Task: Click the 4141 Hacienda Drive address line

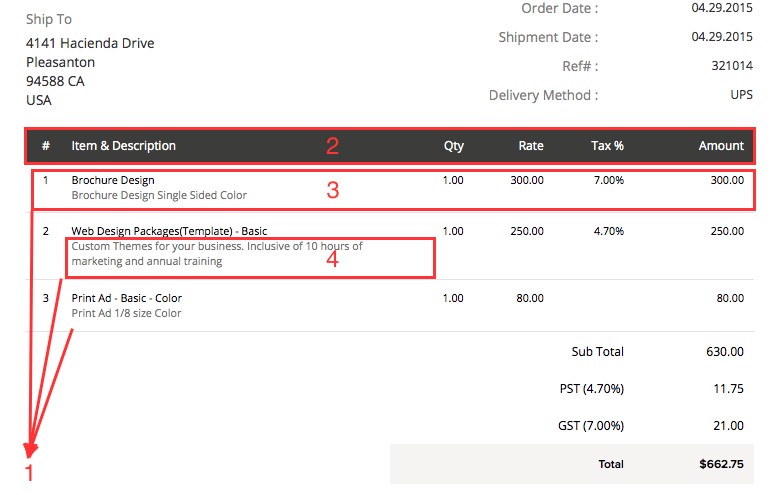Action: pos(90,43)
